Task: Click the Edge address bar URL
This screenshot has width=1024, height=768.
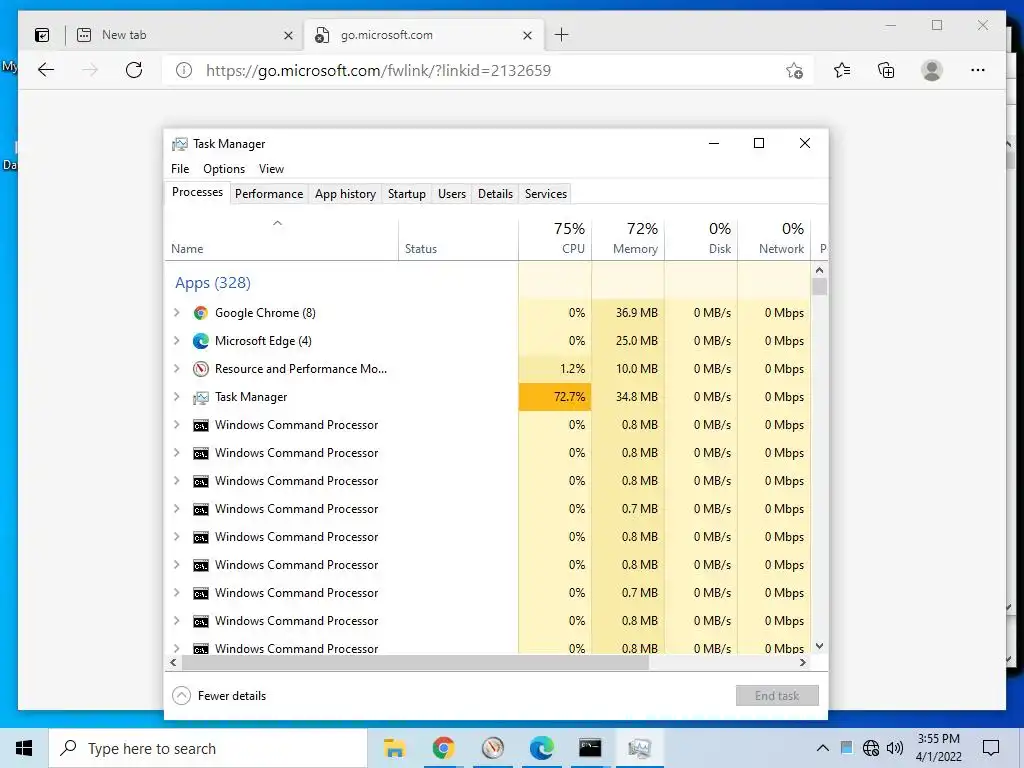Action: point(379,71)
